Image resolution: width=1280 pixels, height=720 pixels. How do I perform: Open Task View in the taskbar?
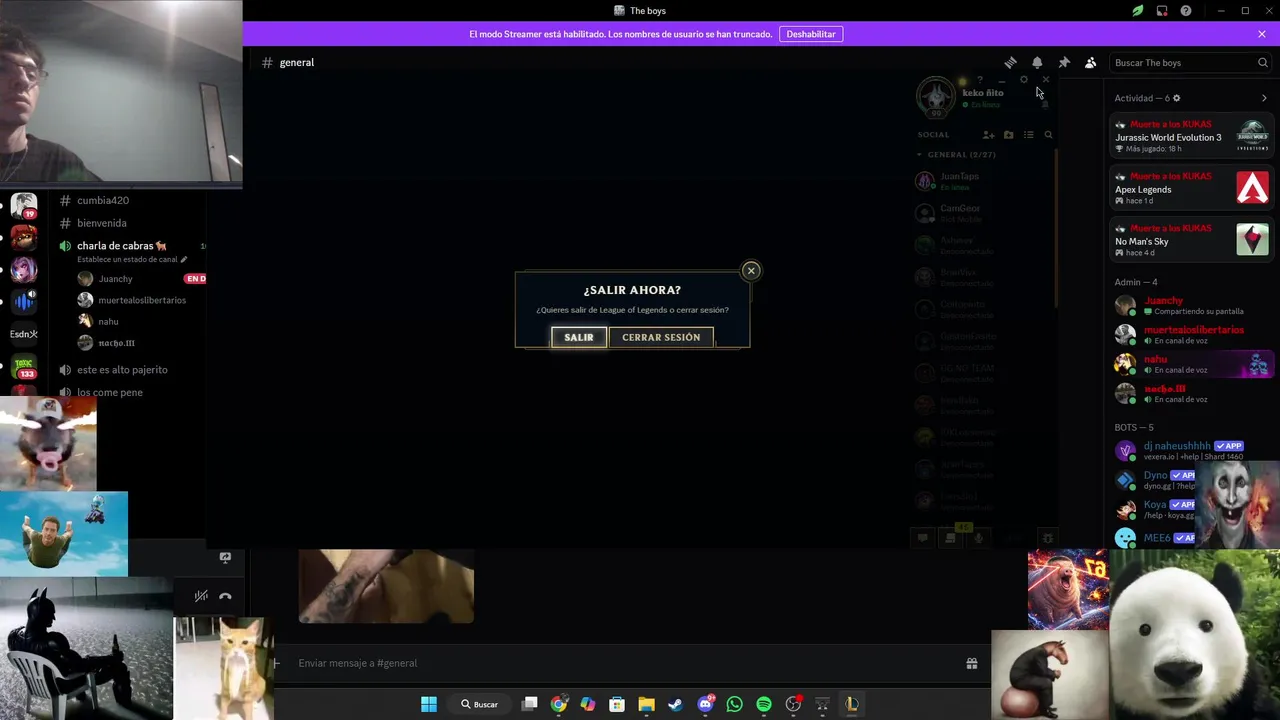coord(530,704)
